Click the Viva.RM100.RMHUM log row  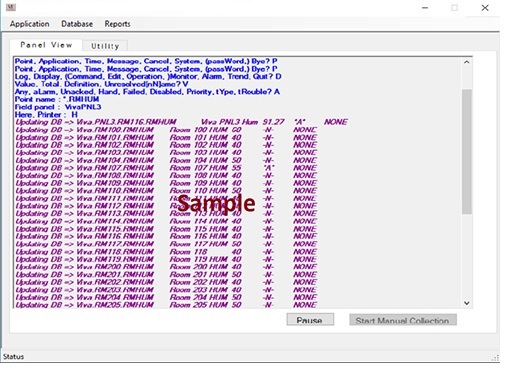[166, 130]
